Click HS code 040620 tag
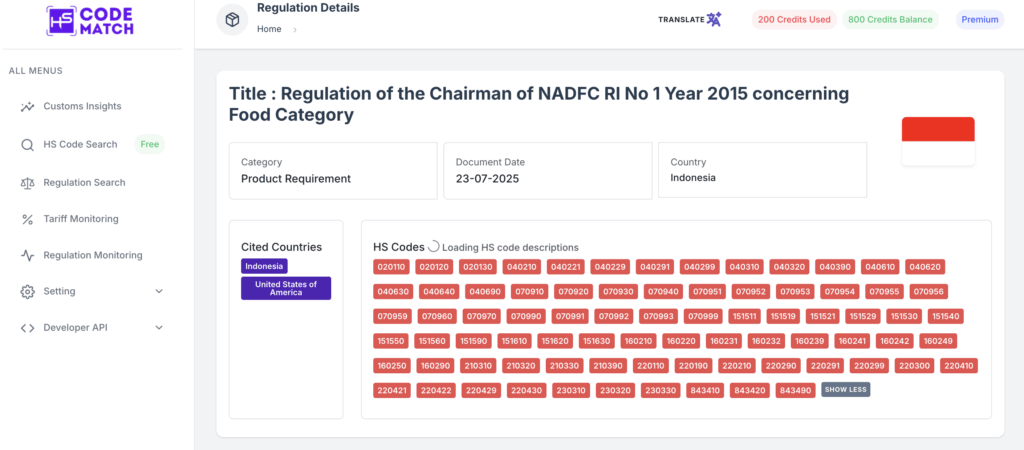 coord(925,267)
